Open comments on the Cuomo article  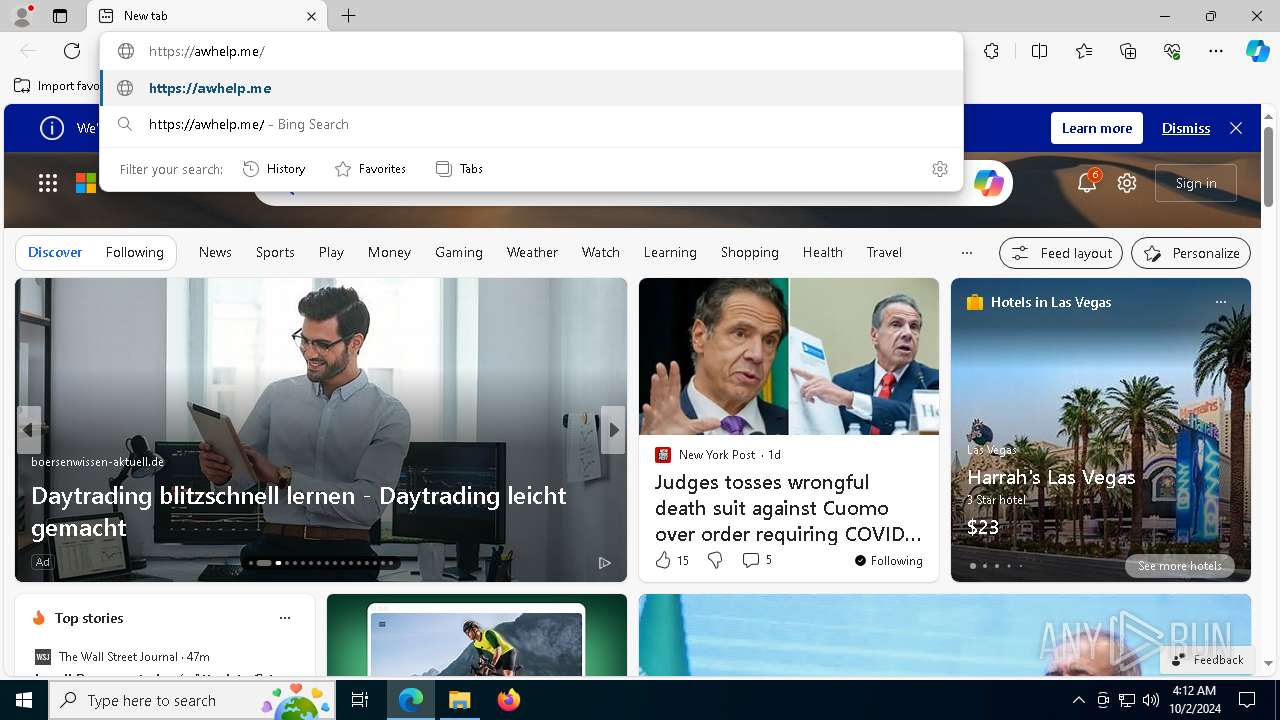(757, 560)
